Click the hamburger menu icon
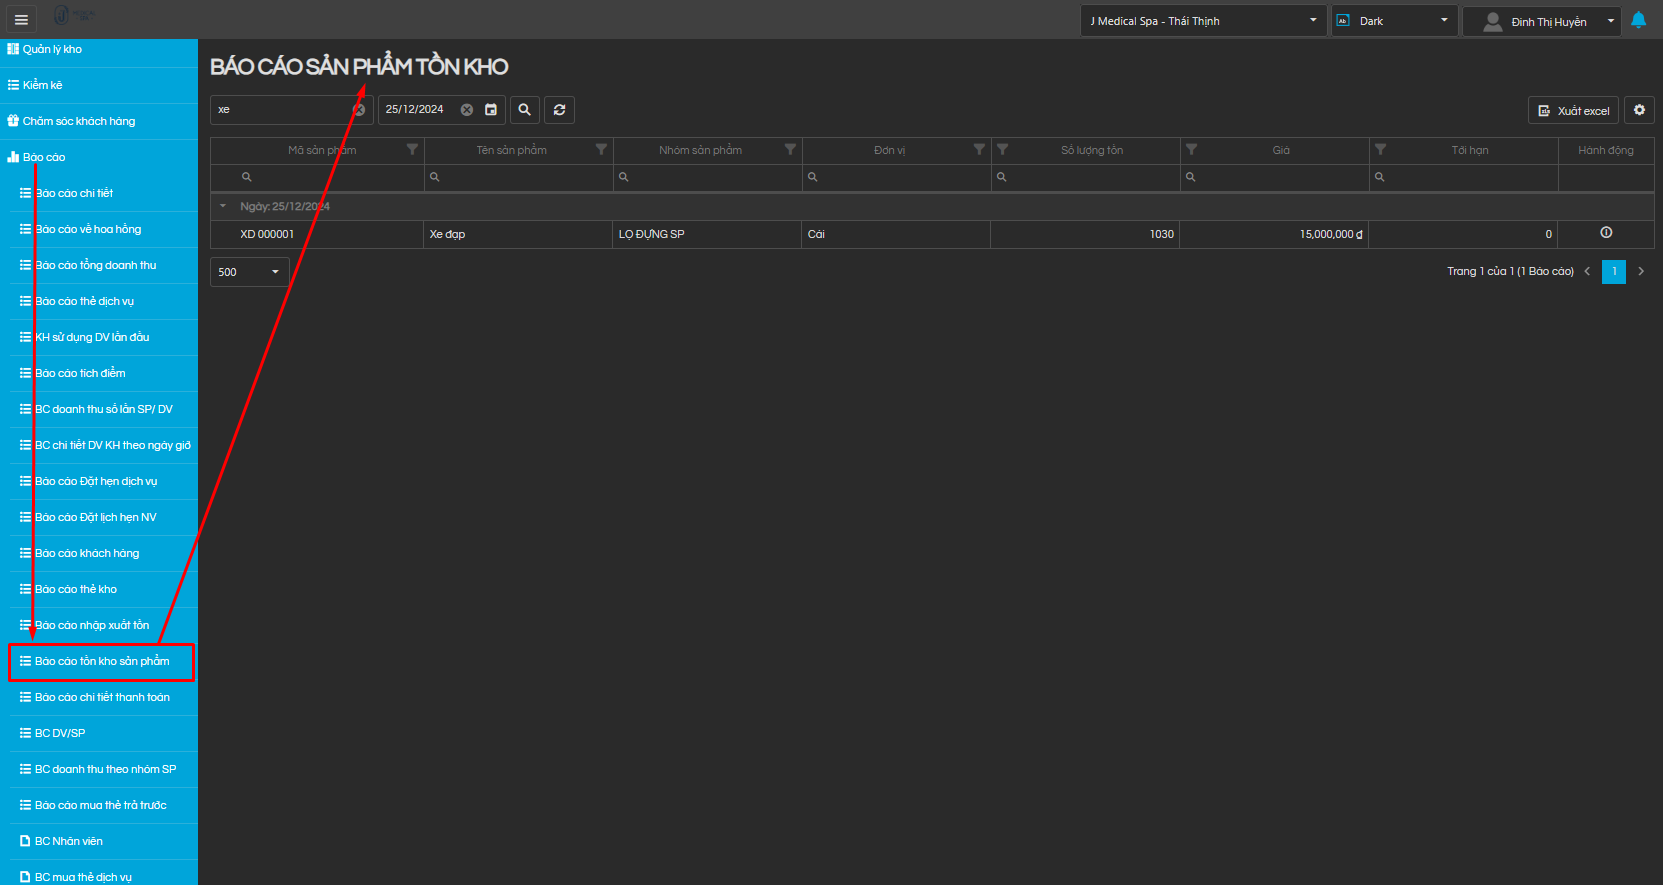Screen dimensions: 1663x885 pos(21,19)
